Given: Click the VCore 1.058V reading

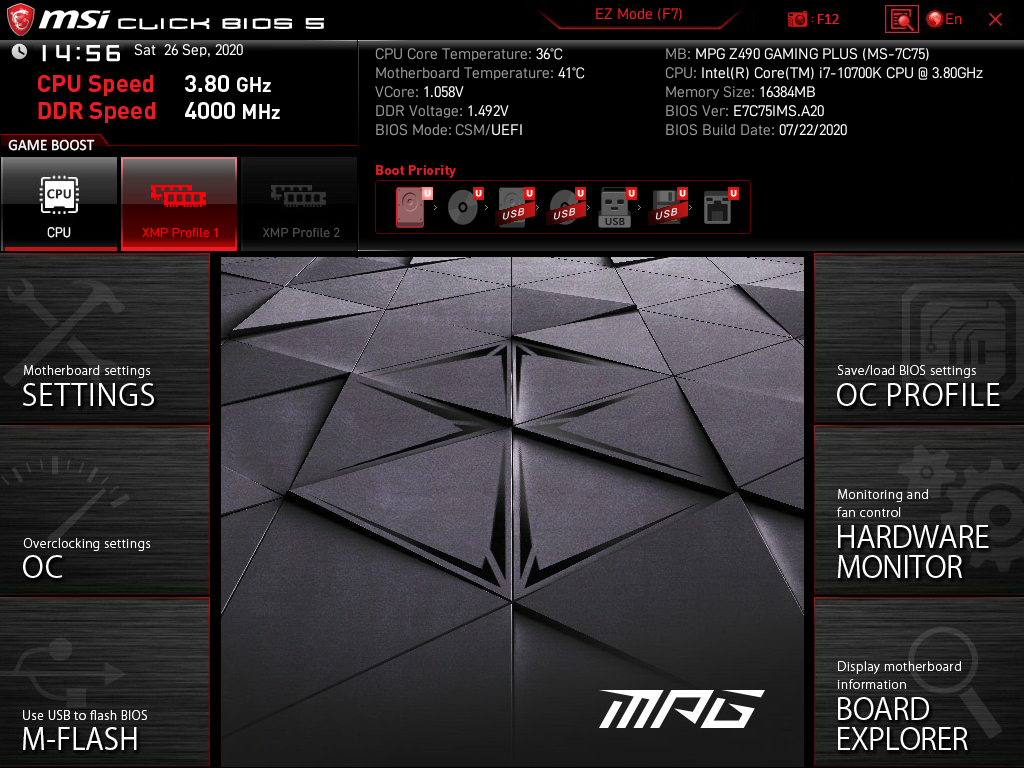Looking at the screenshot, I should 419,92.
